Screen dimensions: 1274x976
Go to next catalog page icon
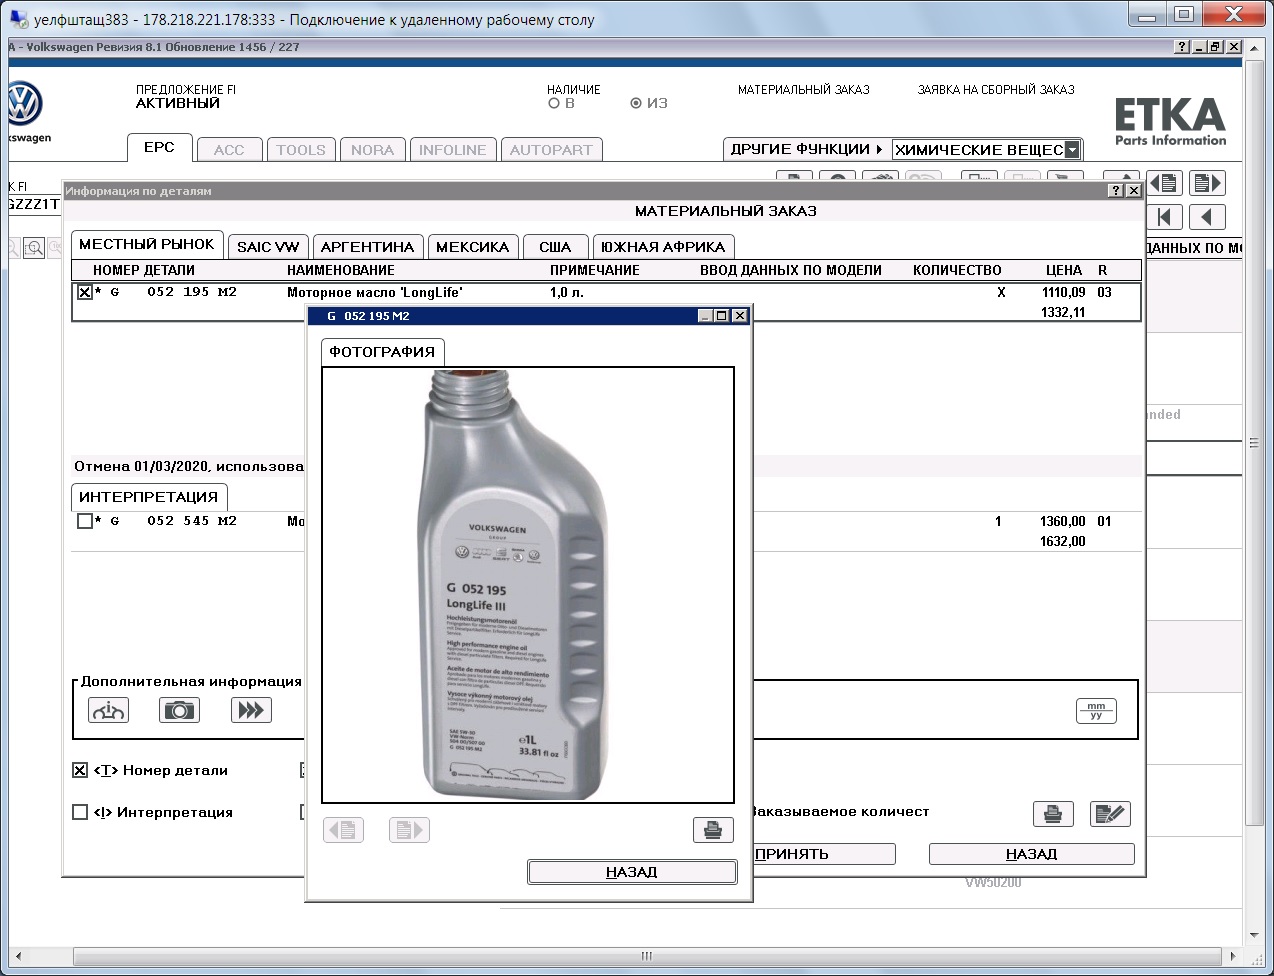click(1208, 183)
